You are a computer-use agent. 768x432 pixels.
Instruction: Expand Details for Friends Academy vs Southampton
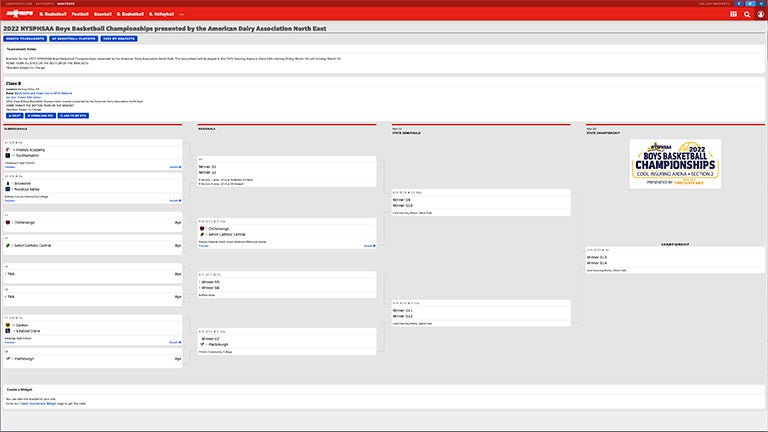(x=175, y=167)
